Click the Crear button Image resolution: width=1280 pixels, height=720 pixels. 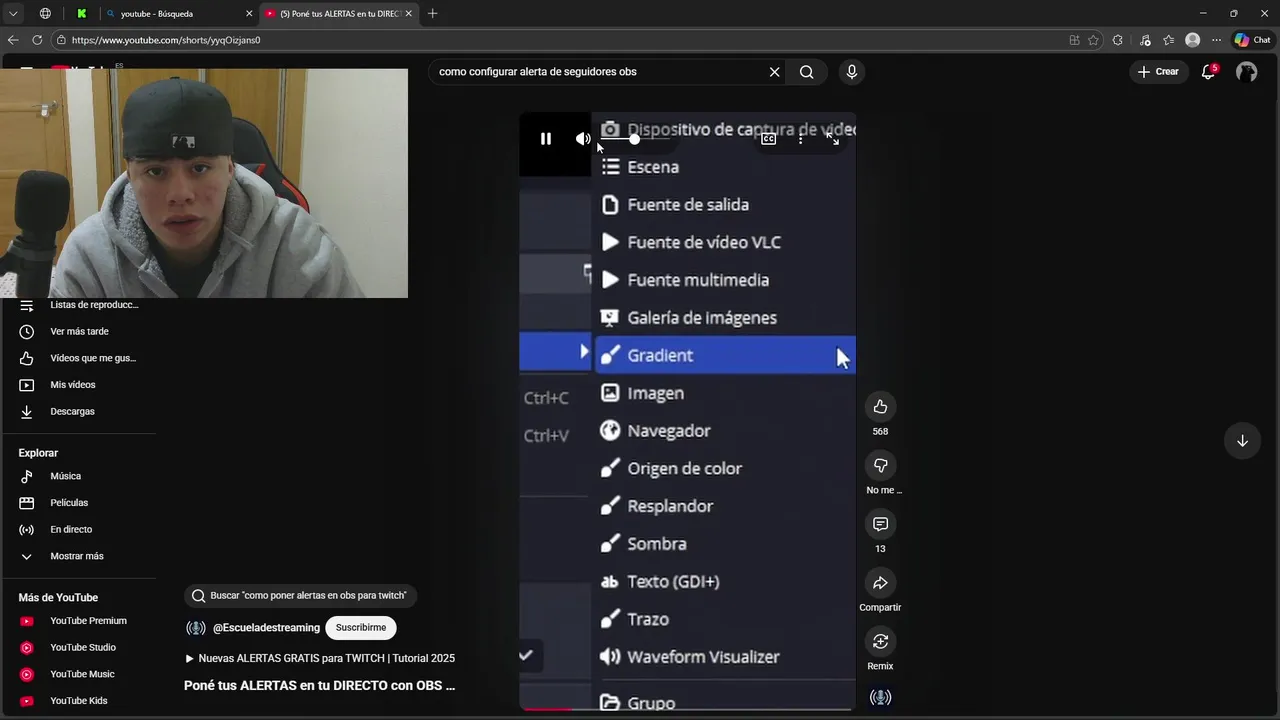pos(1158,72)
